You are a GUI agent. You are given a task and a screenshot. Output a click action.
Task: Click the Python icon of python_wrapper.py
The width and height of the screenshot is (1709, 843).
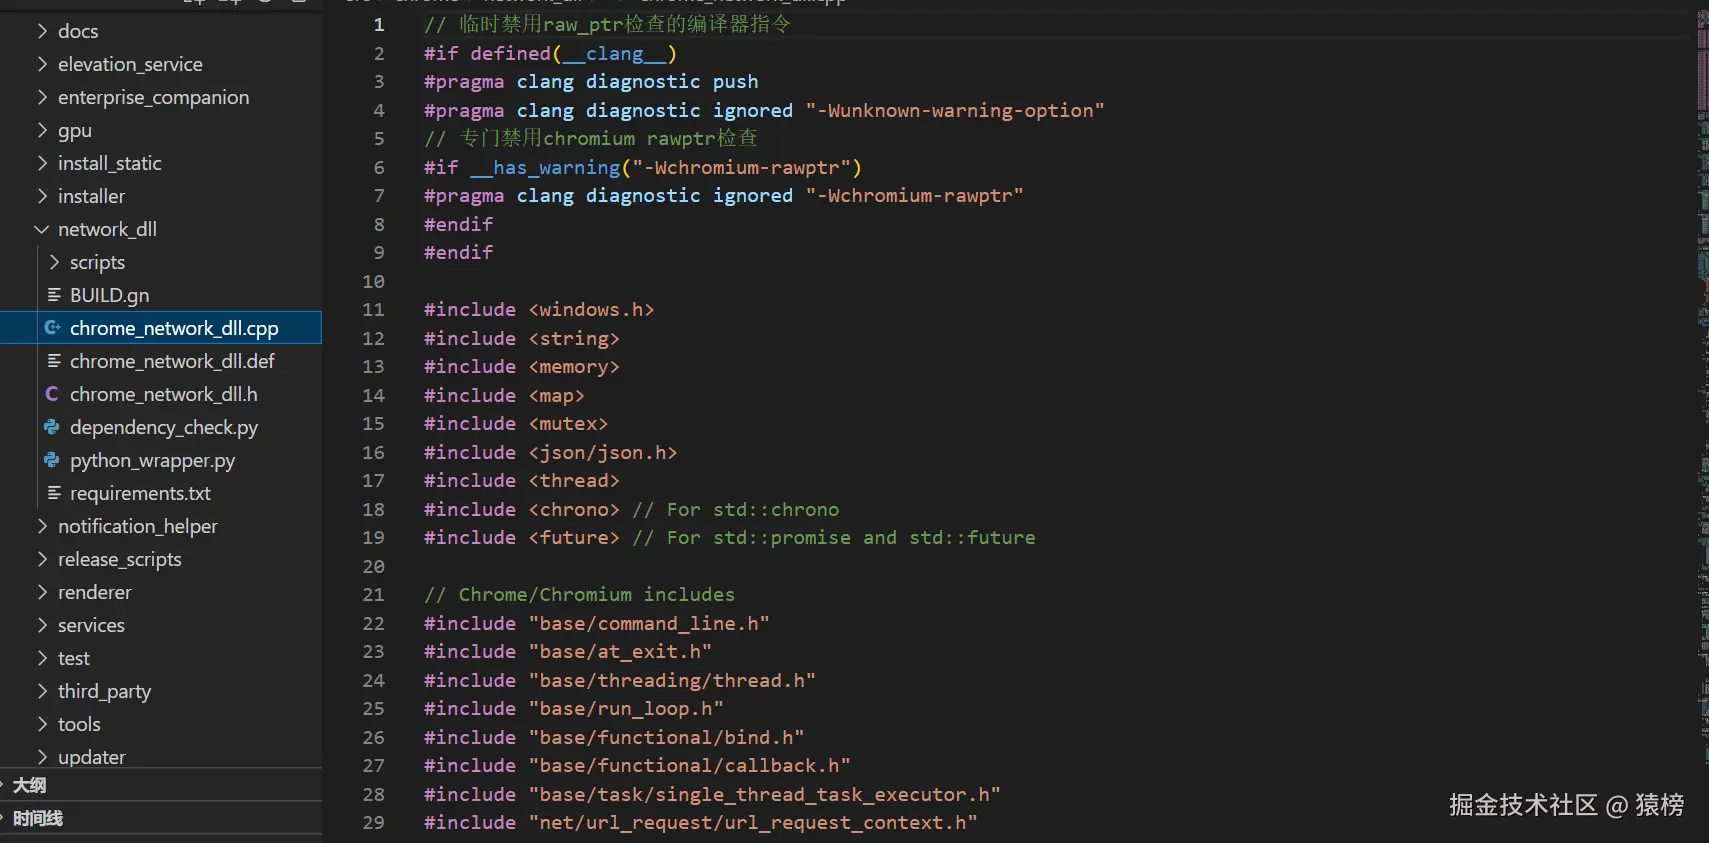tap(52, 460)
